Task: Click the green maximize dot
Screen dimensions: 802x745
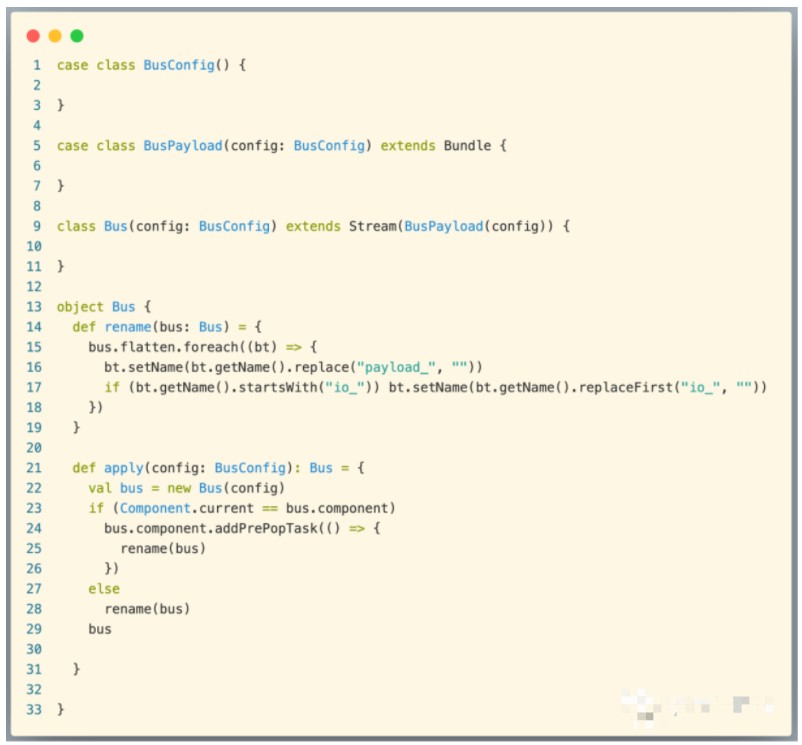Action: point(77,36)
